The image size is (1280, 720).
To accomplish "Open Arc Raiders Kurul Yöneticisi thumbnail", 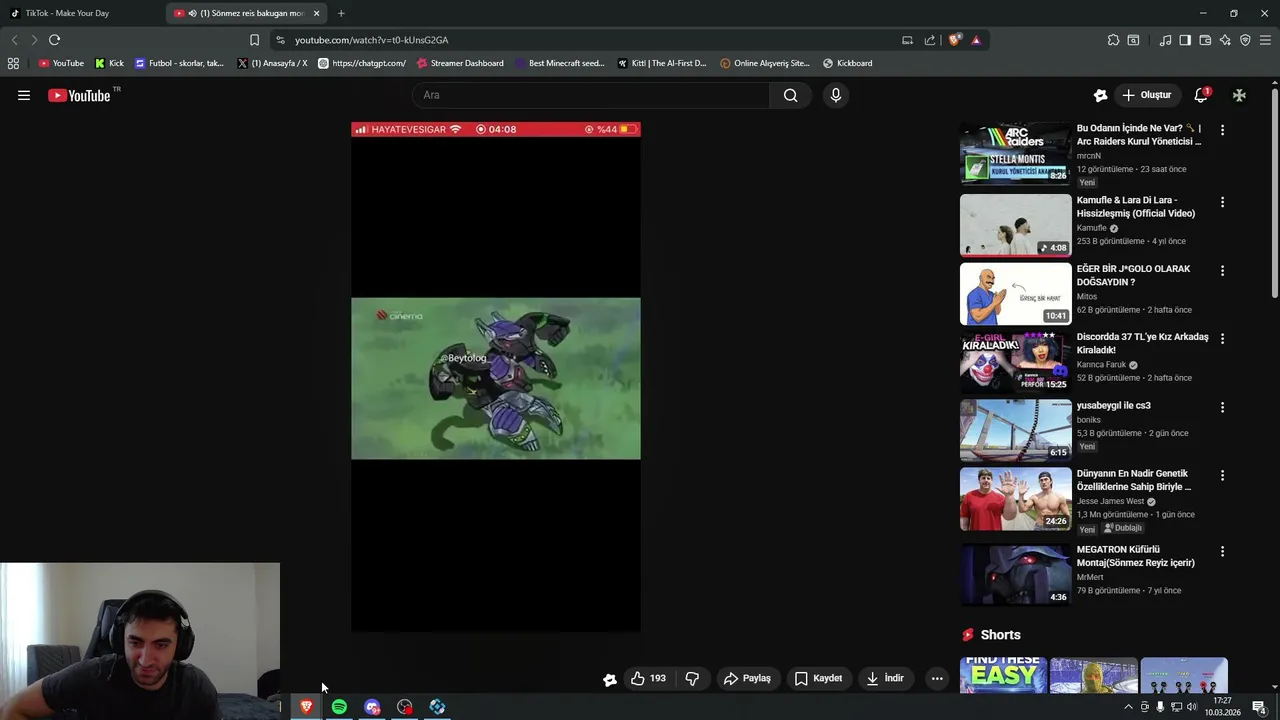I will click(1015, 153).
